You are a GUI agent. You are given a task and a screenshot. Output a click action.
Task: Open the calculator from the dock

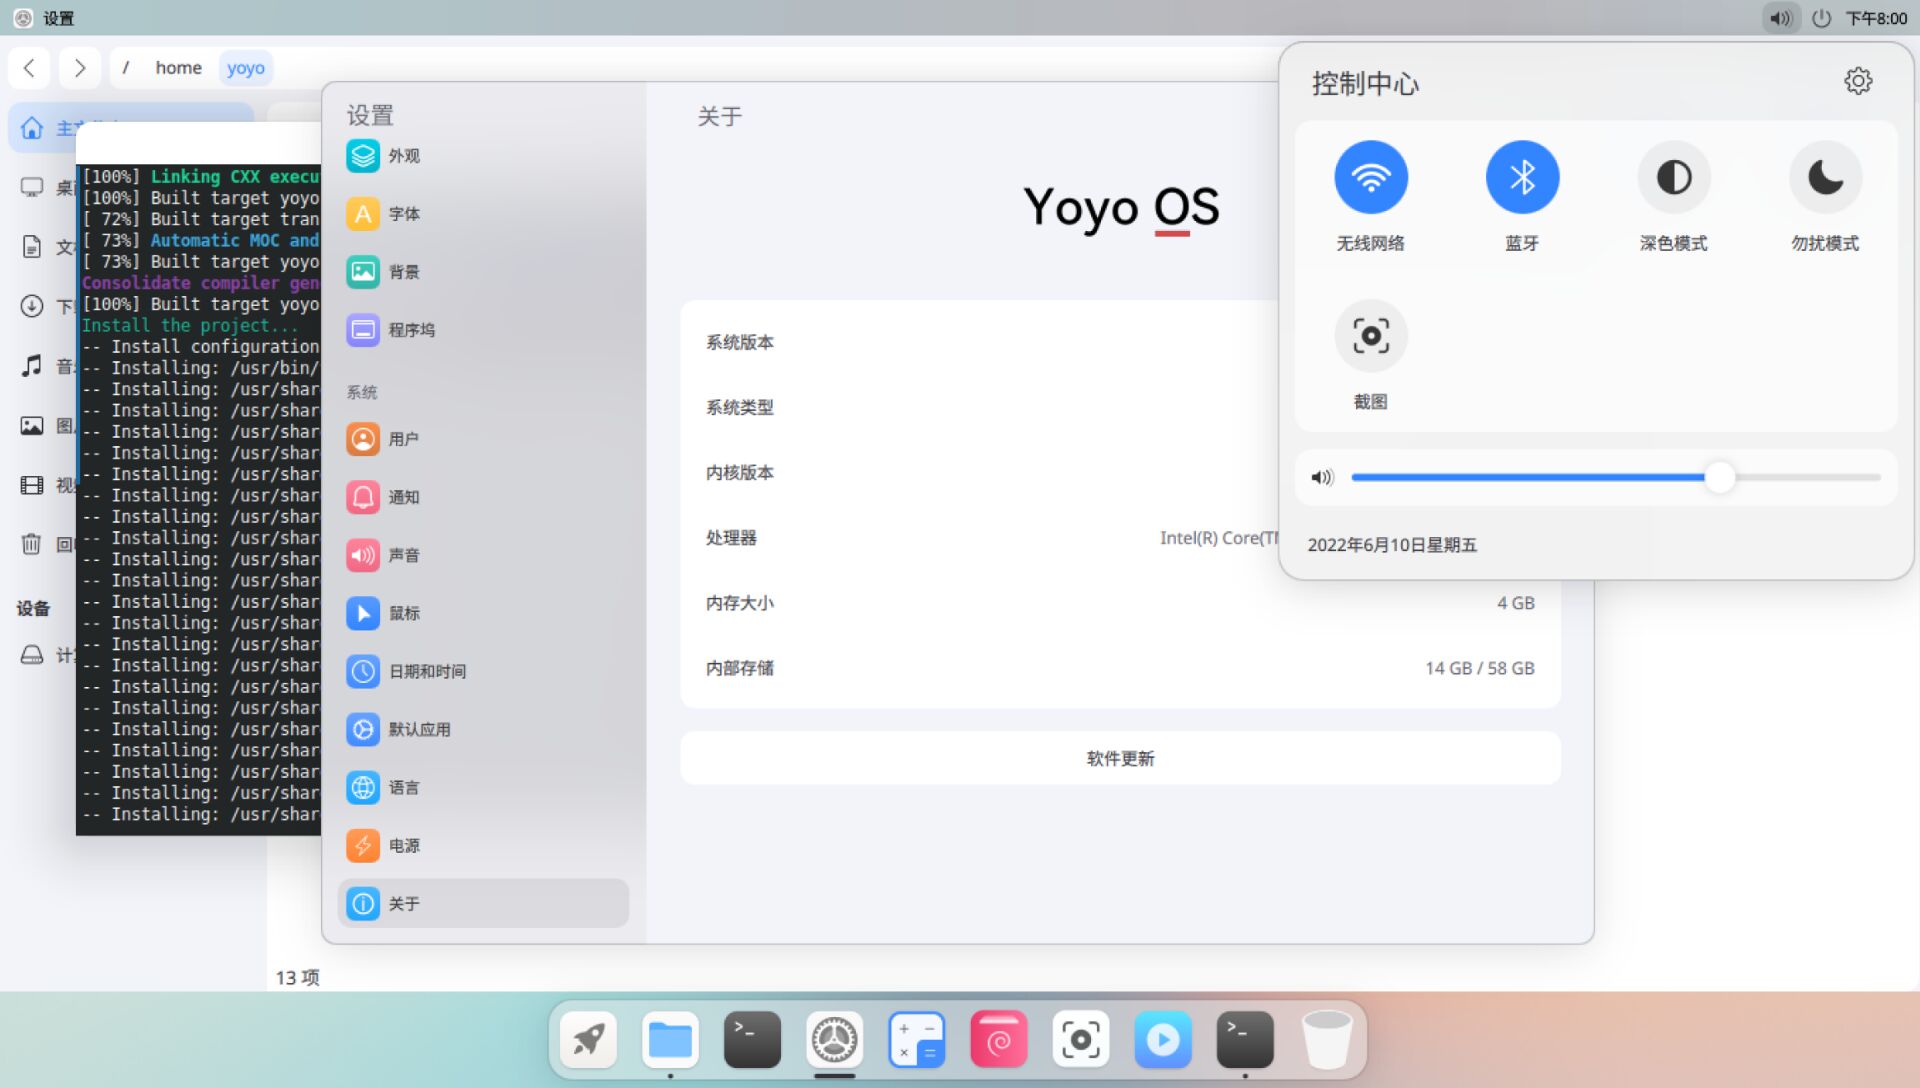(x=916, y=1039)
